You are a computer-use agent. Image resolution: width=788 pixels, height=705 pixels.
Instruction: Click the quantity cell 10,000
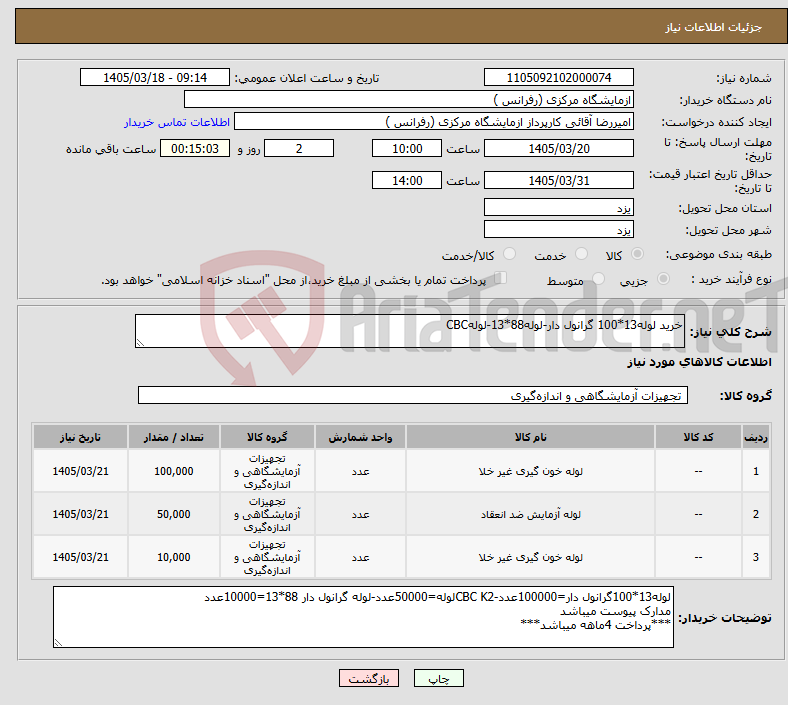[173, 557]
